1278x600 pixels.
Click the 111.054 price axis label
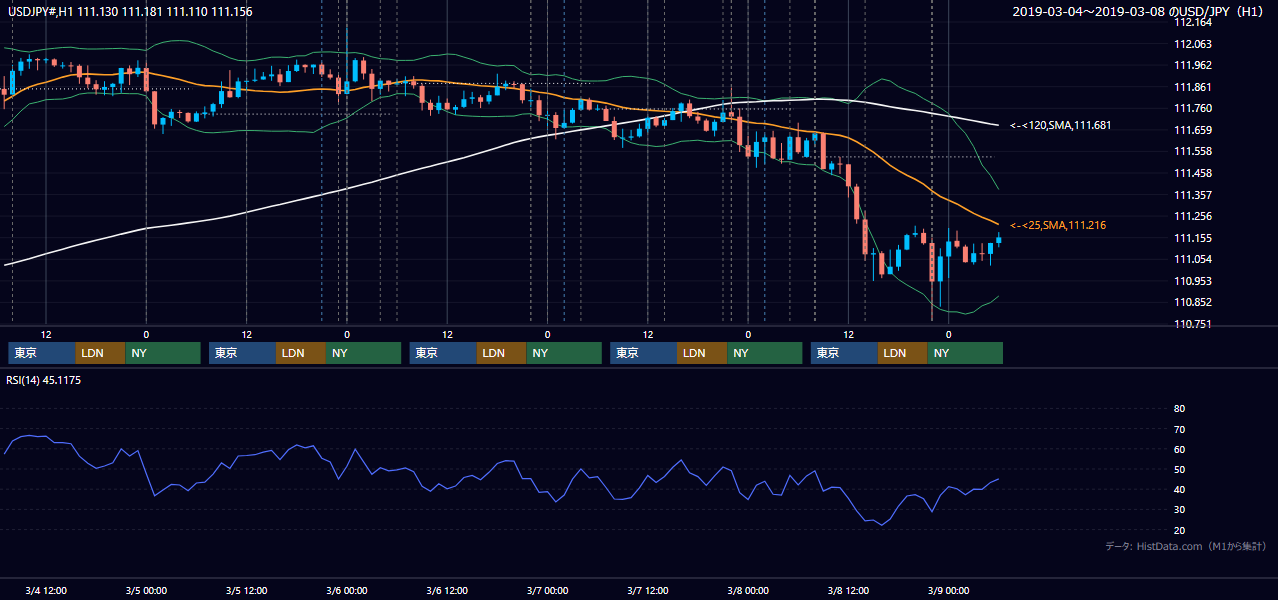click(1192, 259)
